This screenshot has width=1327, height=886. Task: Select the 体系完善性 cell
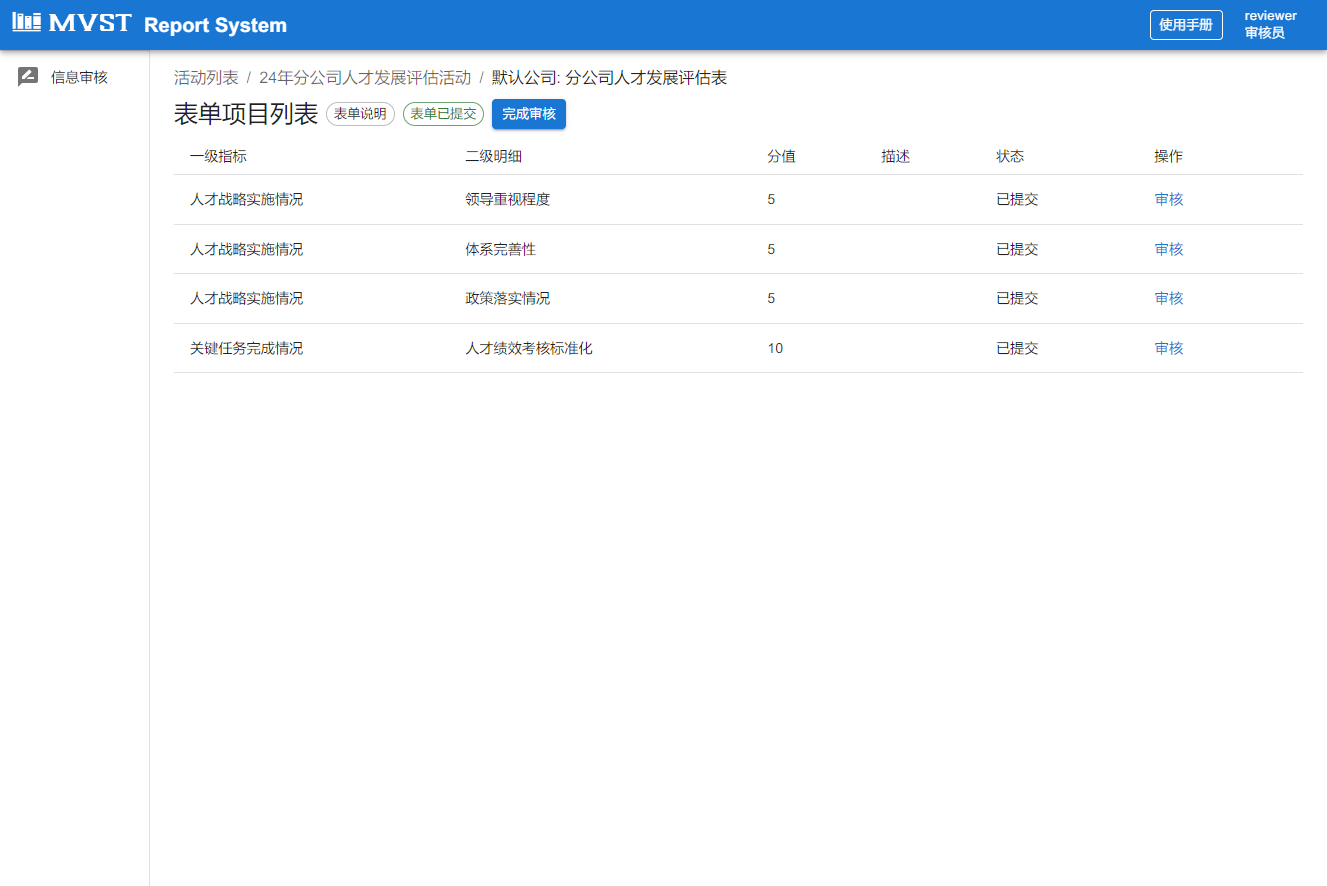pos(500,249)
